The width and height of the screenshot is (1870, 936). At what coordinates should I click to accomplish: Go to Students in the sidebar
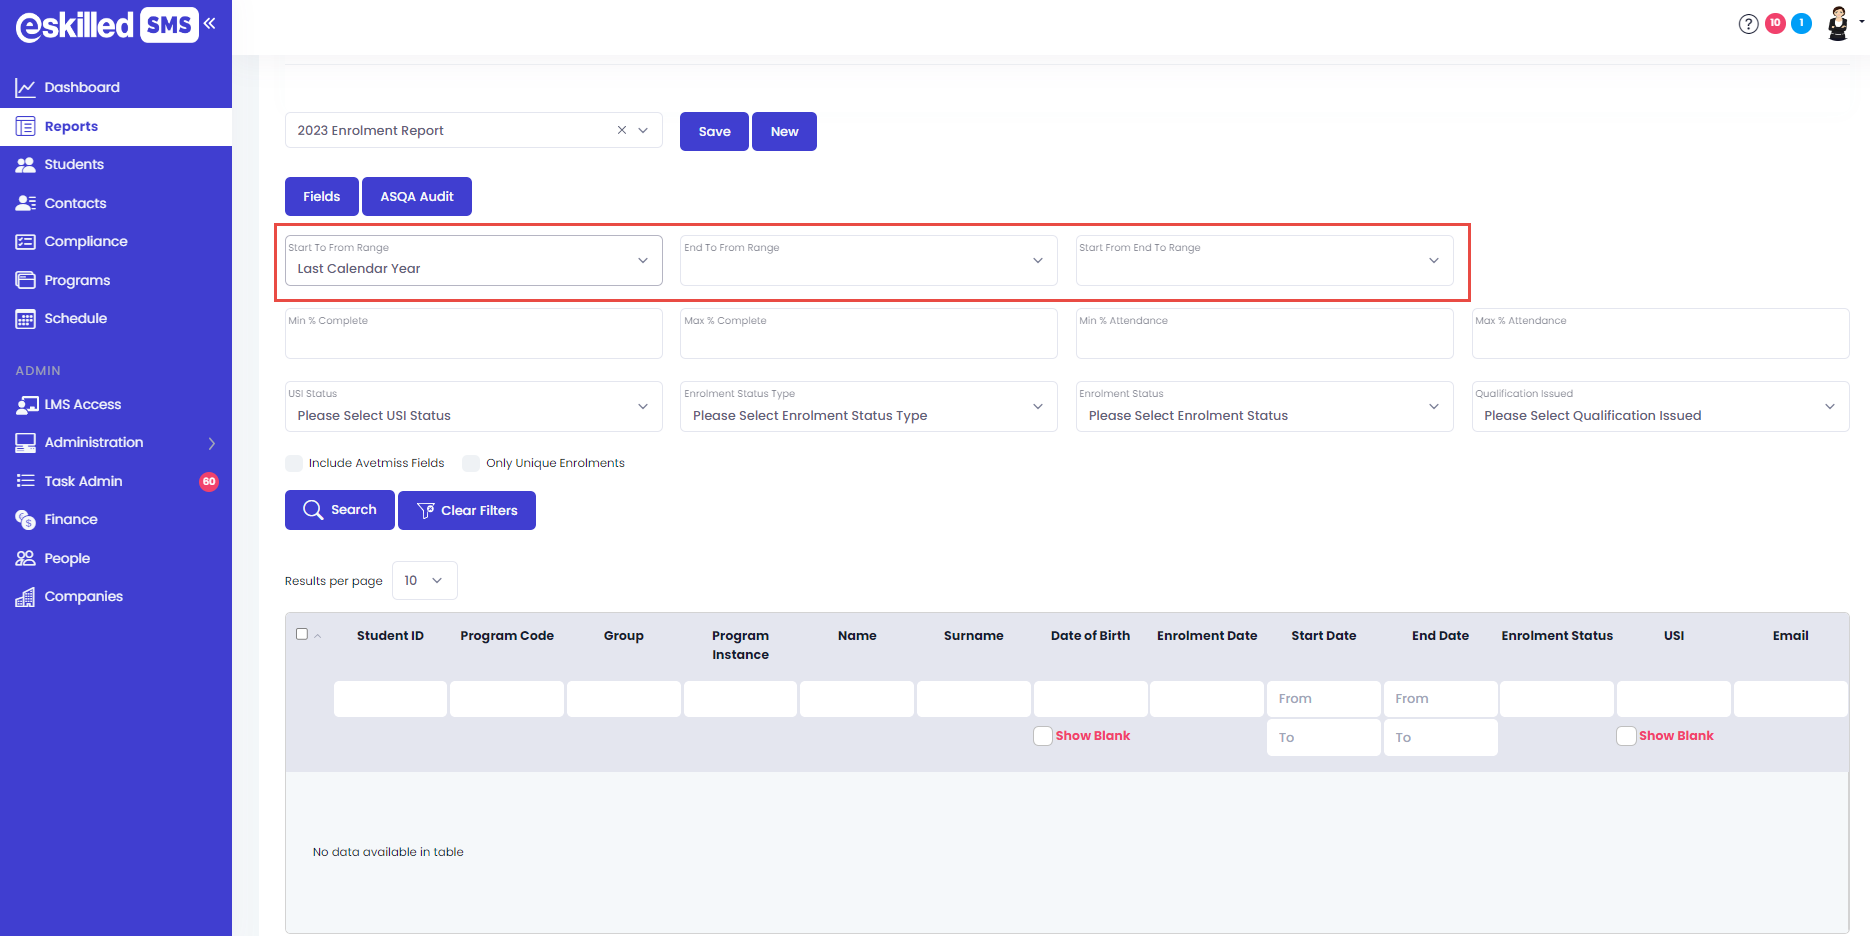tap(74, 164)
